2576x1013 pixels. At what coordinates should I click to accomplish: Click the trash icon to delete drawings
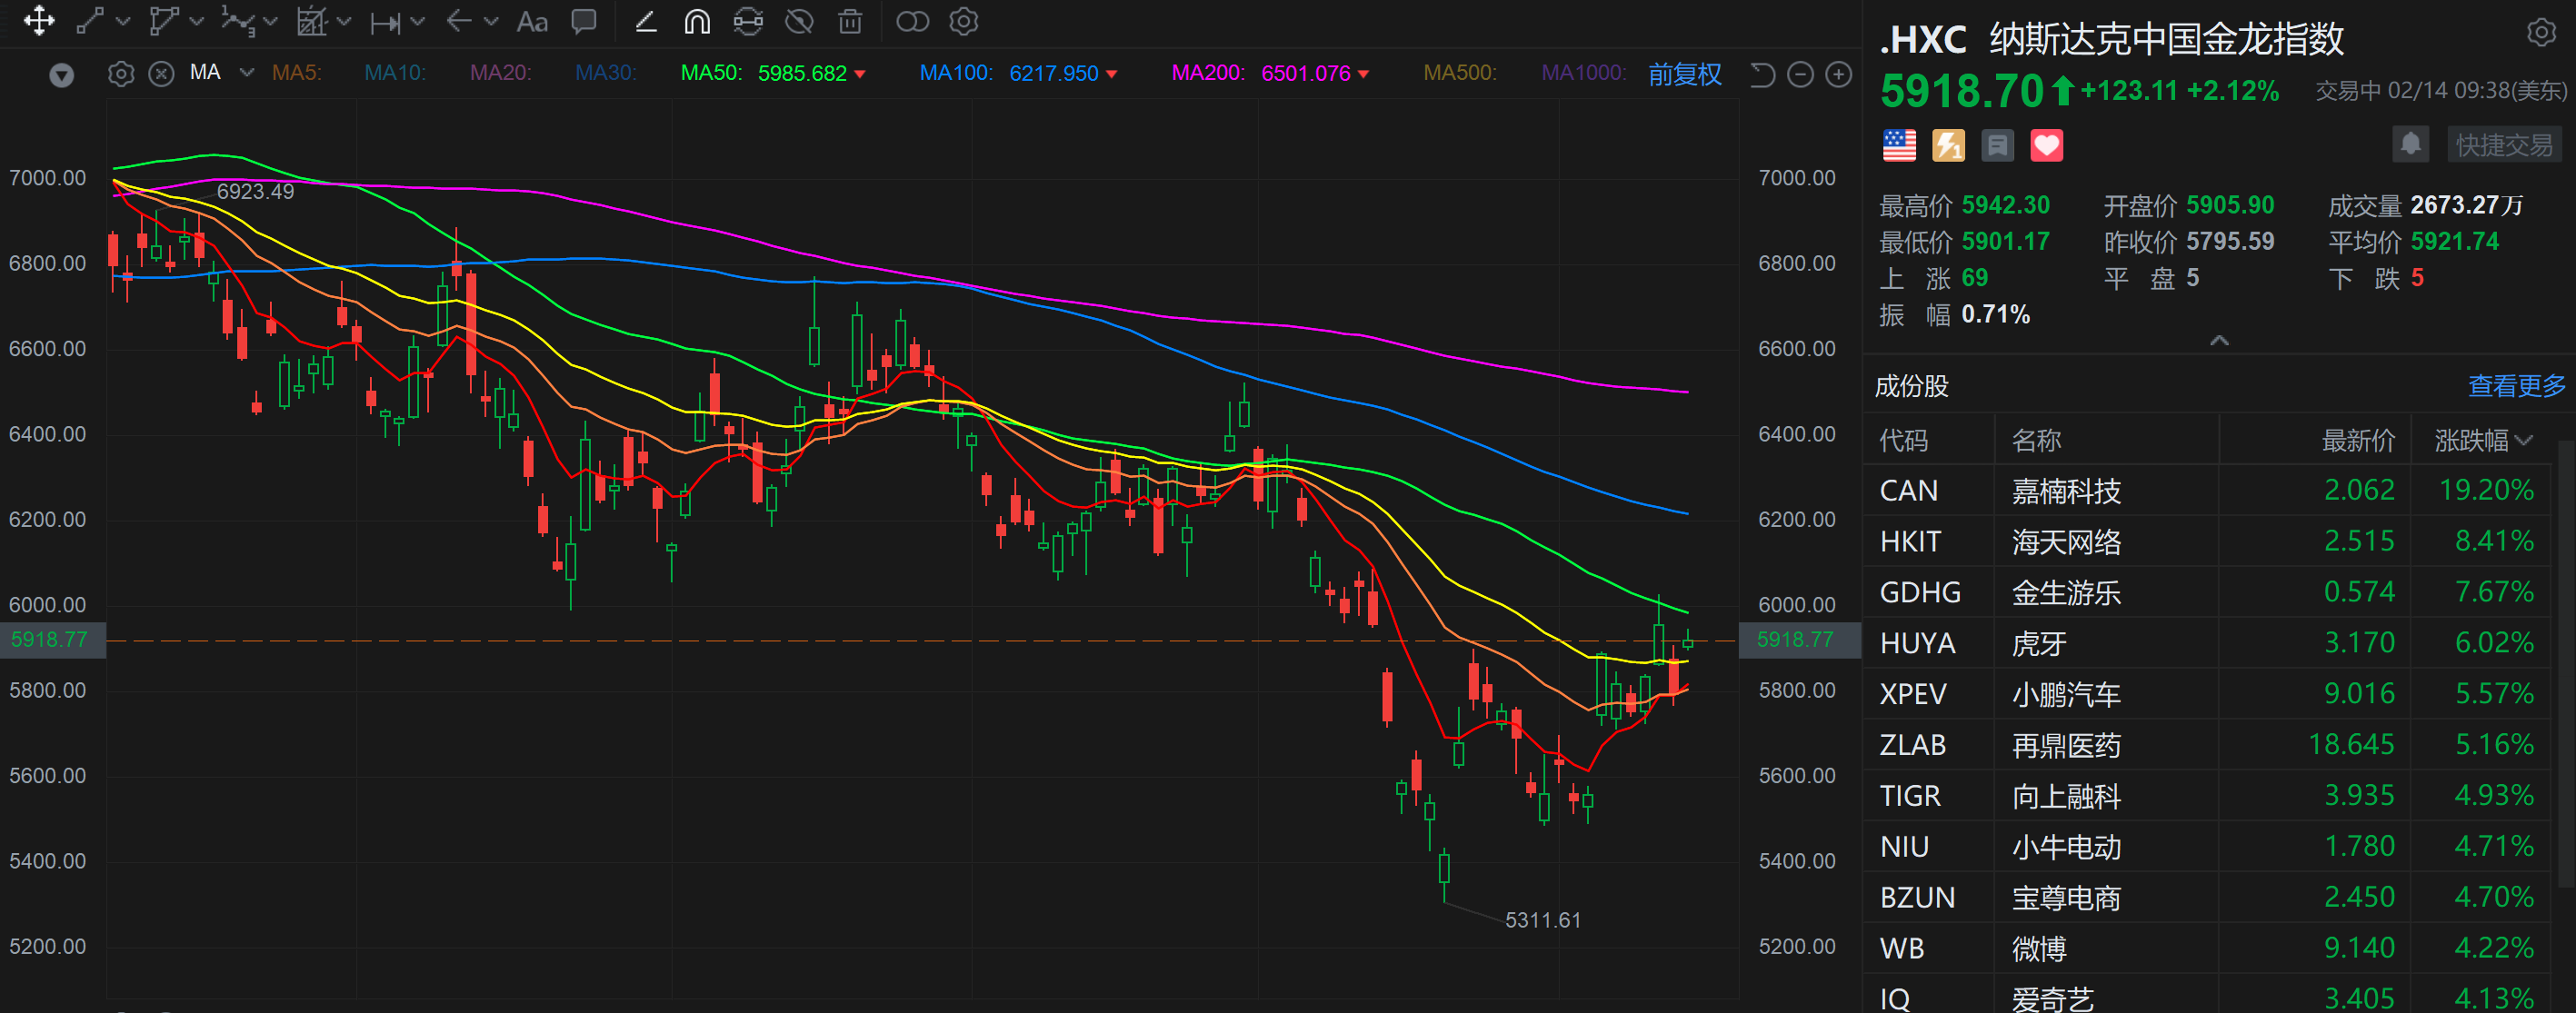(849, 21)
